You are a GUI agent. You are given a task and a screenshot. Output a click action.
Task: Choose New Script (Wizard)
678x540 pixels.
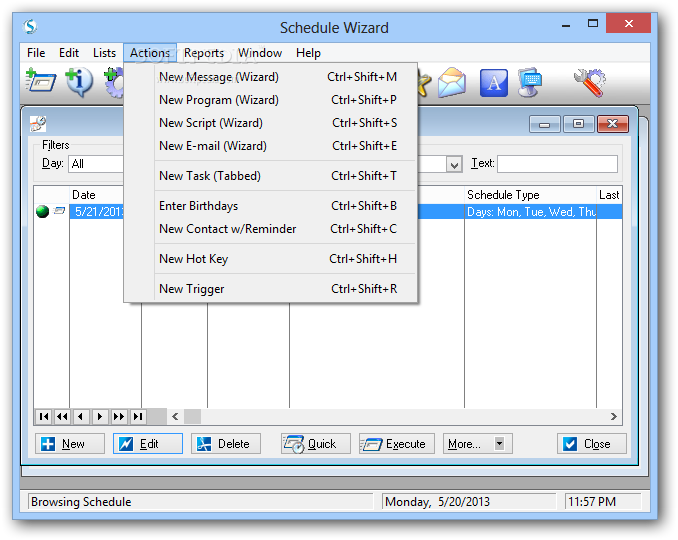(271, 123)
